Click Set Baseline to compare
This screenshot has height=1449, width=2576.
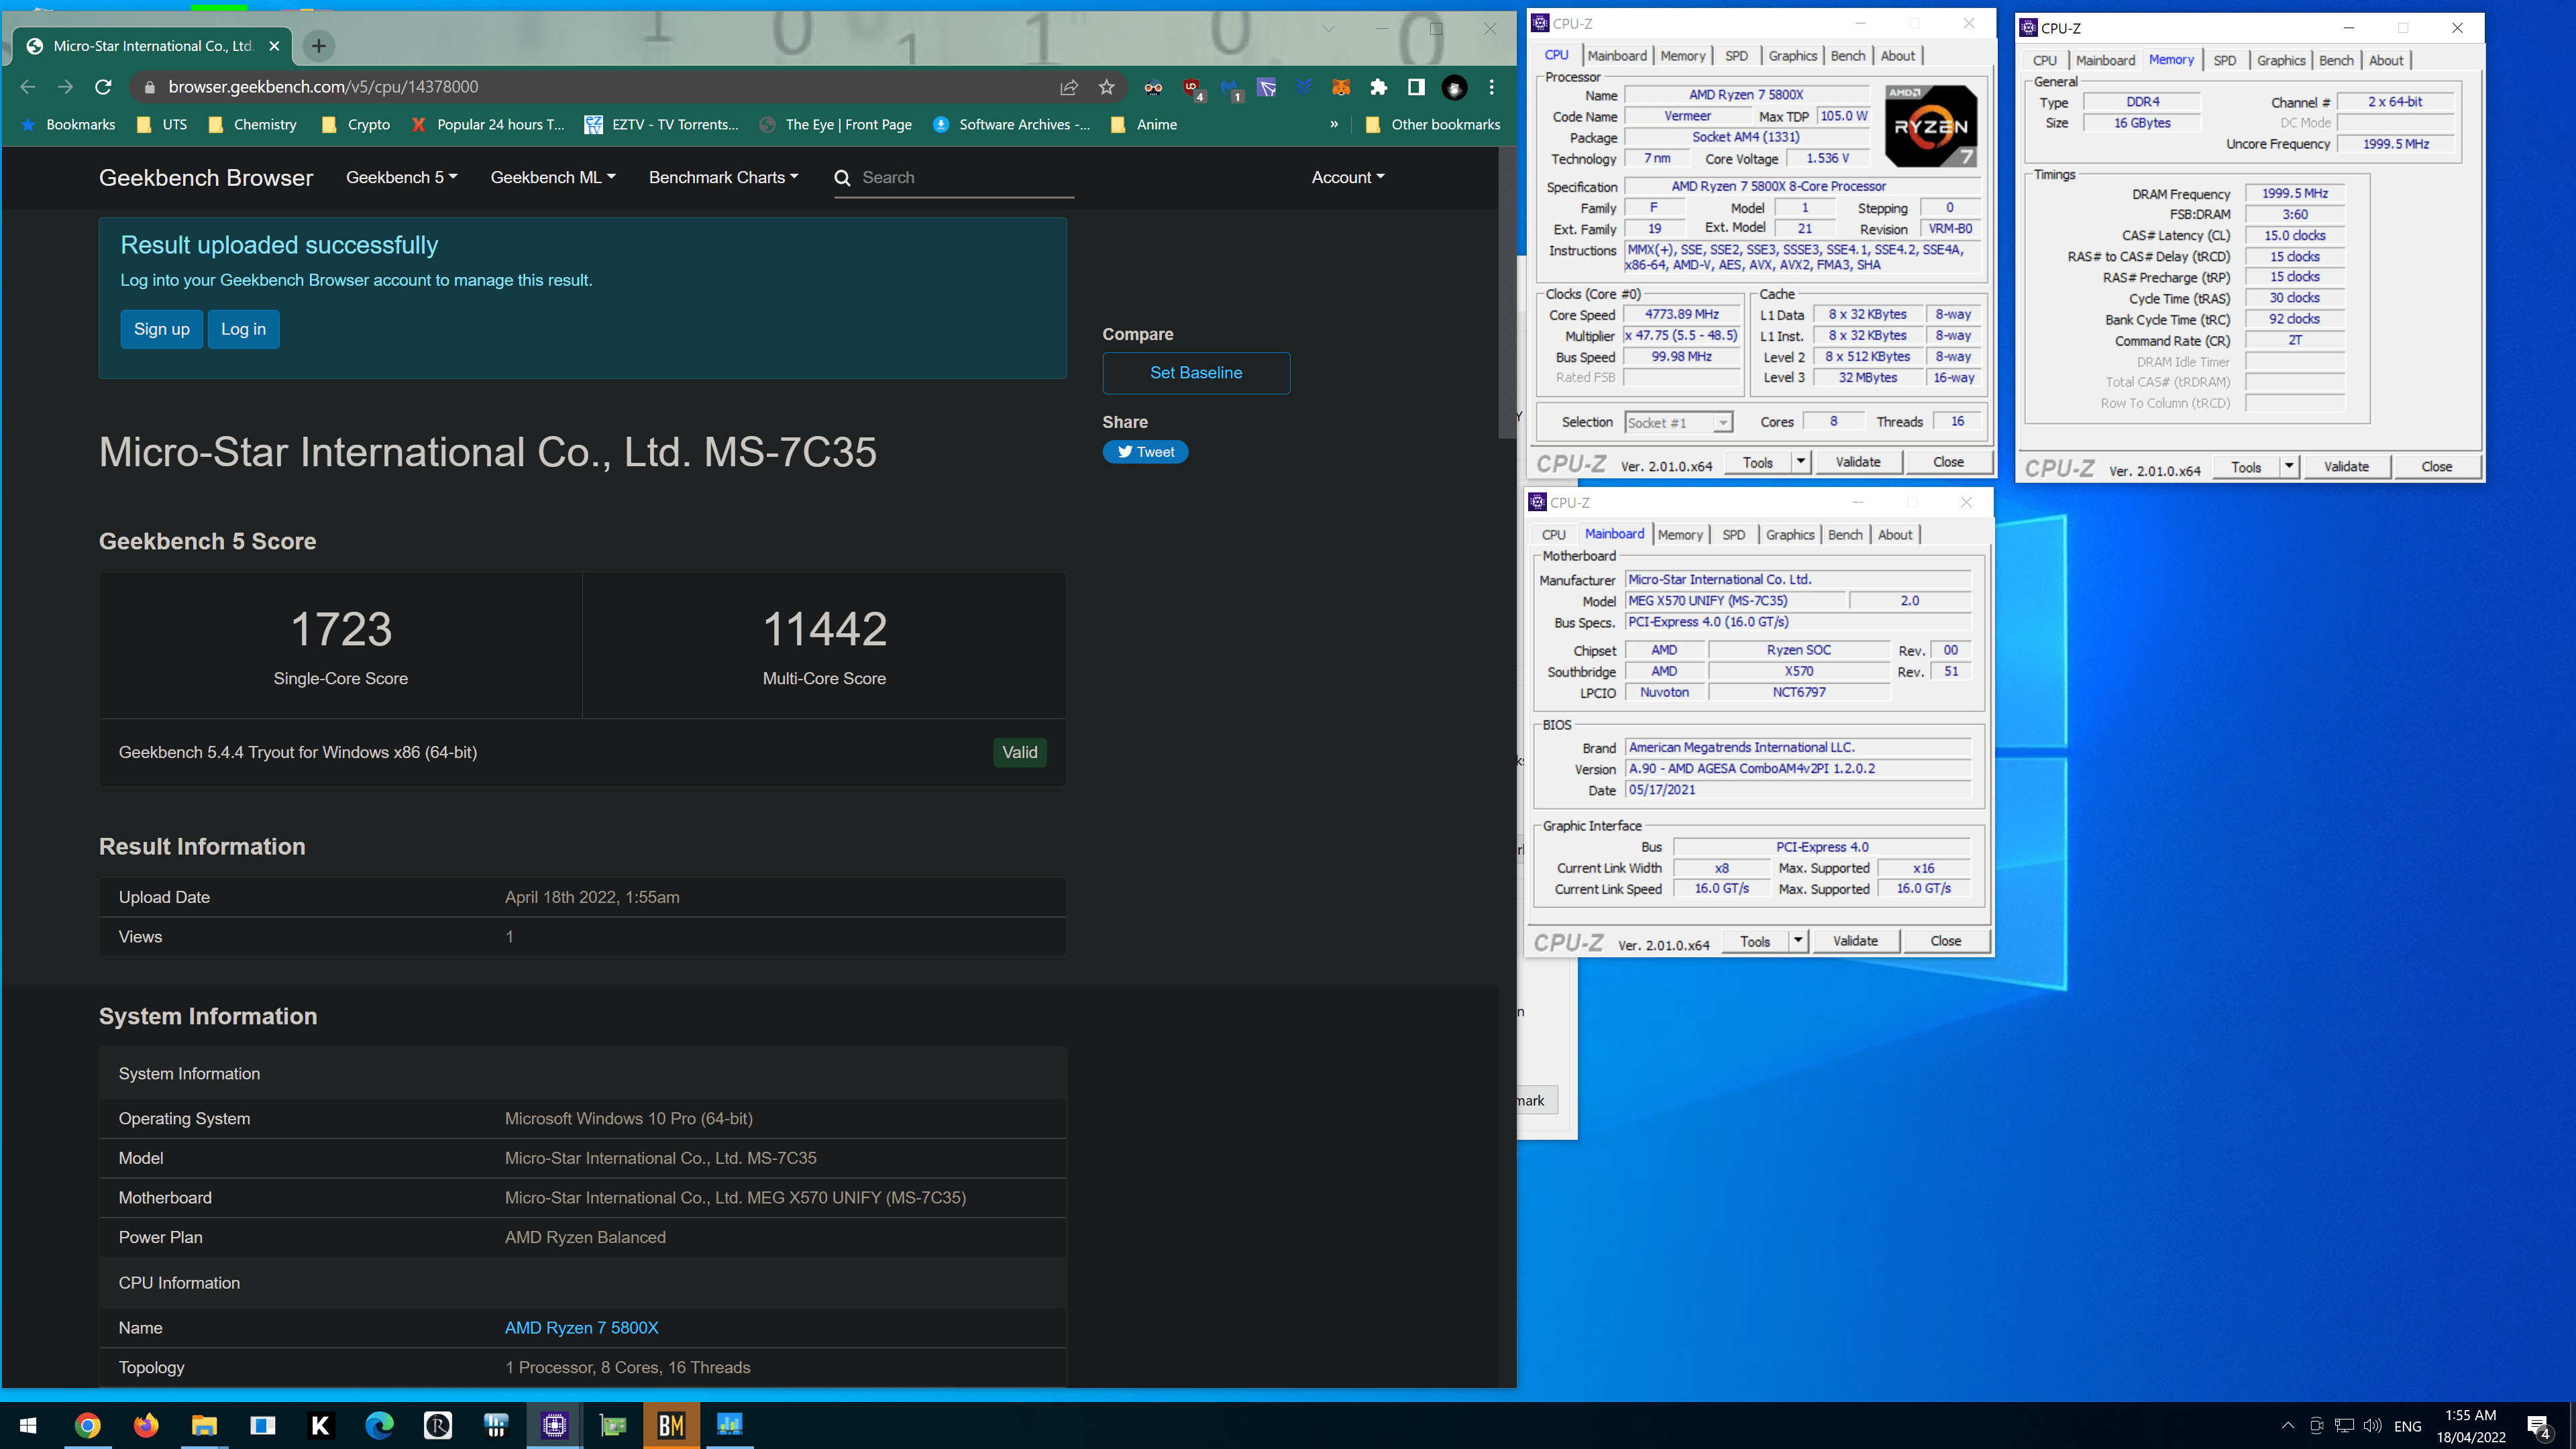pos(1196,372)
